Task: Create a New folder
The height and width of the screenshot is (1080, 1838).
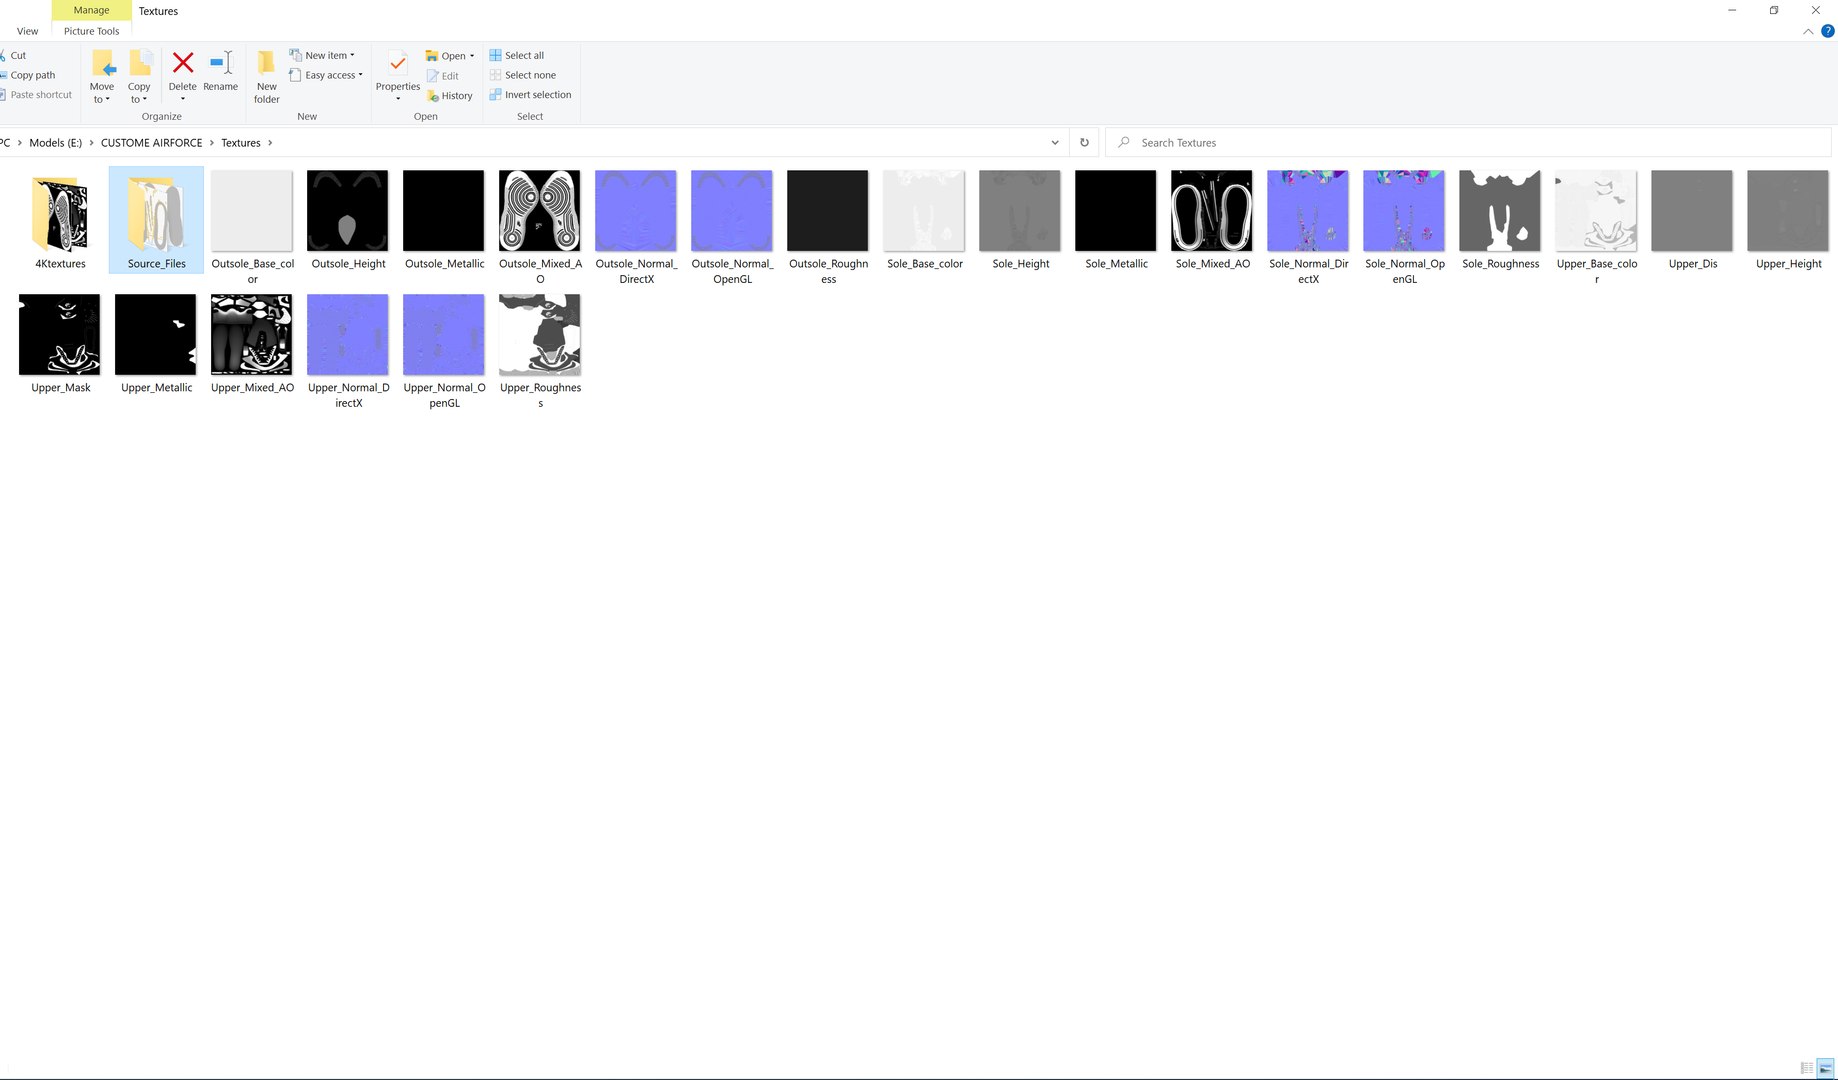Action: pyautogui.click(x=266, y=76)
